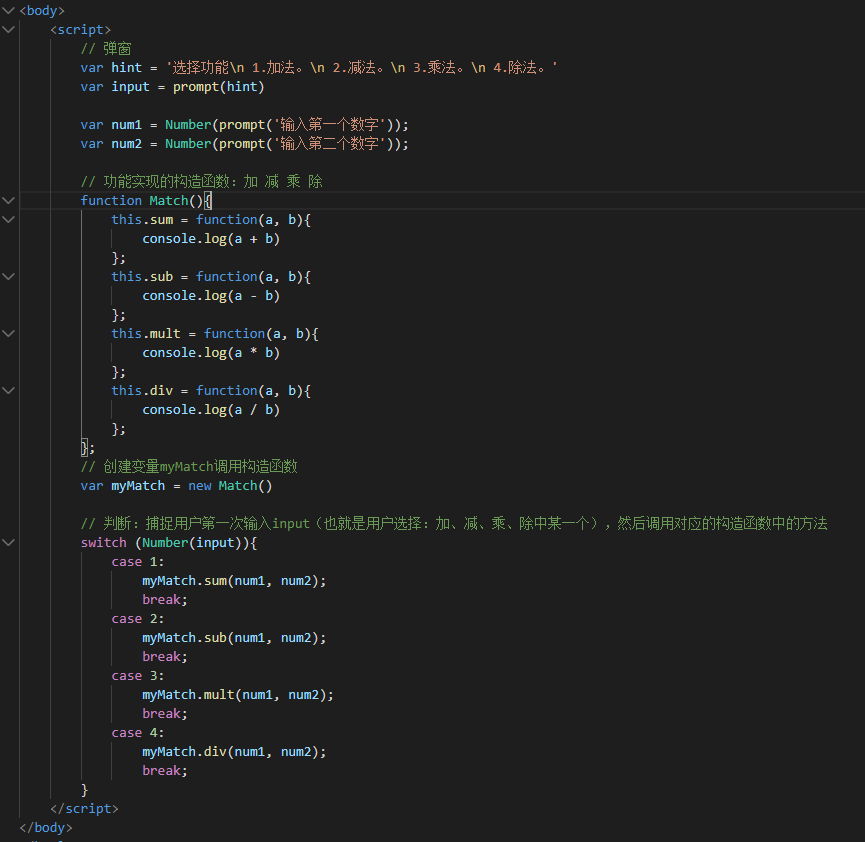Click the '输入第二个数字' string
The height and width of the screenshot is (842, 865).
tap(329, 144)
